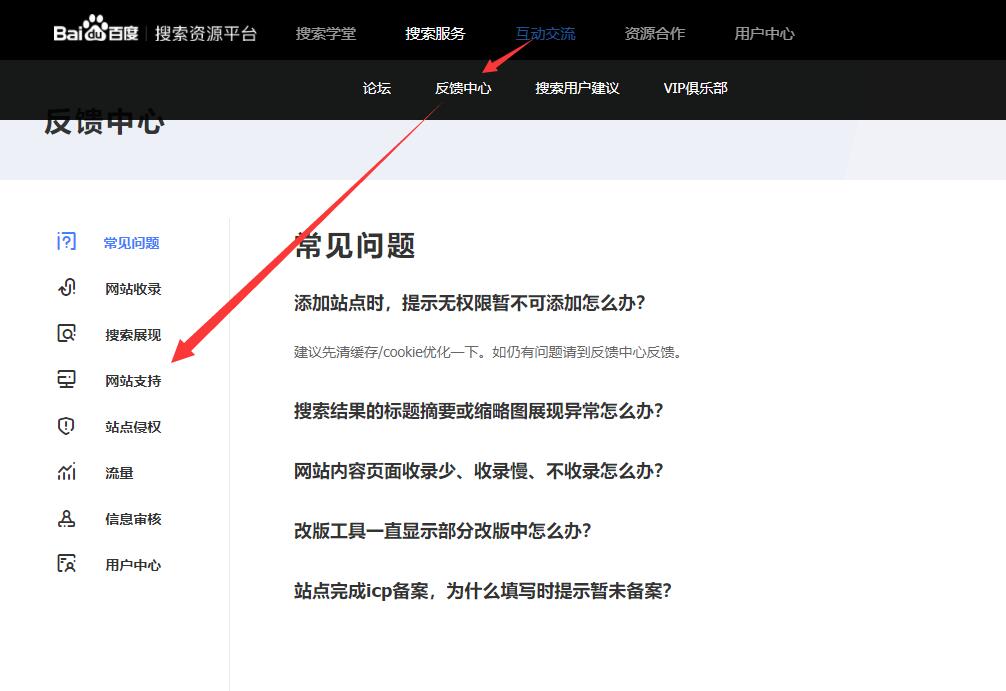Image resolution: width=1006 pixels, height=691 pixels.
Task: Open the 搜索学堂 top menu
Action: [x=326, y=33]
